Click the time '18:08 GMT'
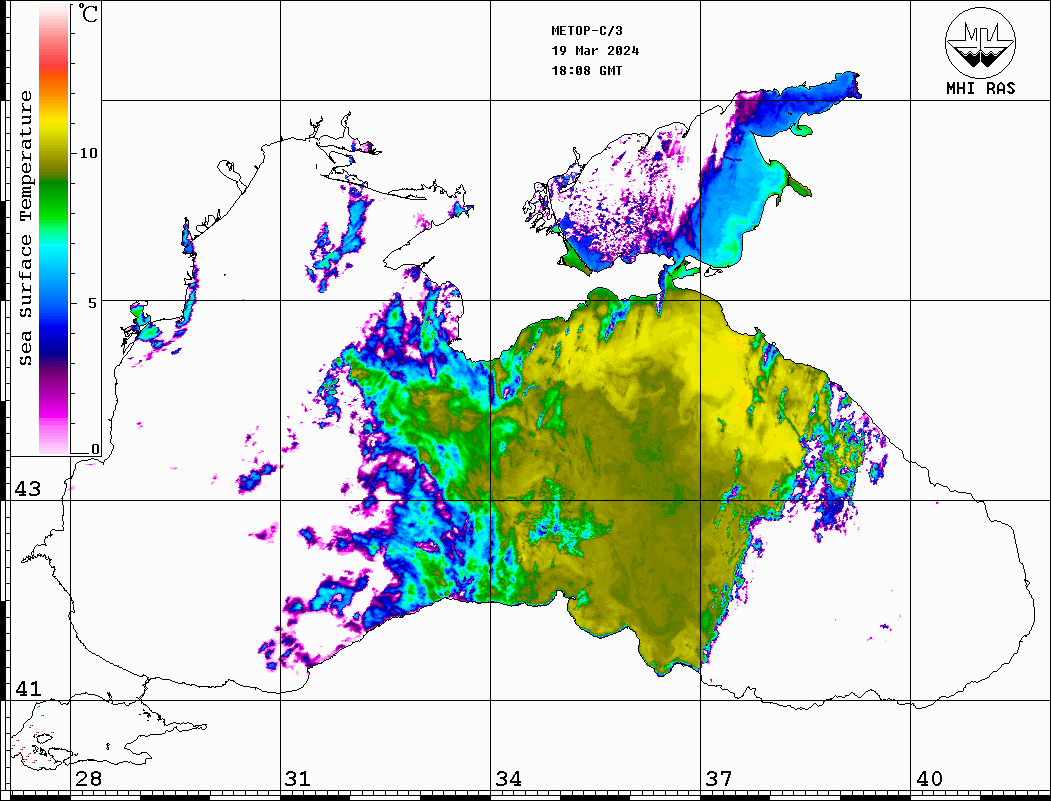 [x=586, y=71]
